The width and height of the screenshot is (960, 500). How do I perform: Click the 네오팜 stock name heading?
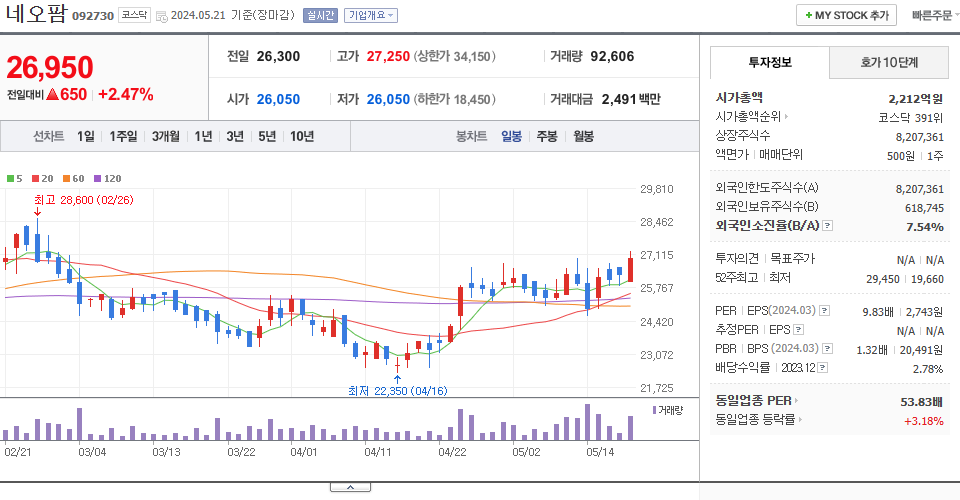click(x=36, y=14)
